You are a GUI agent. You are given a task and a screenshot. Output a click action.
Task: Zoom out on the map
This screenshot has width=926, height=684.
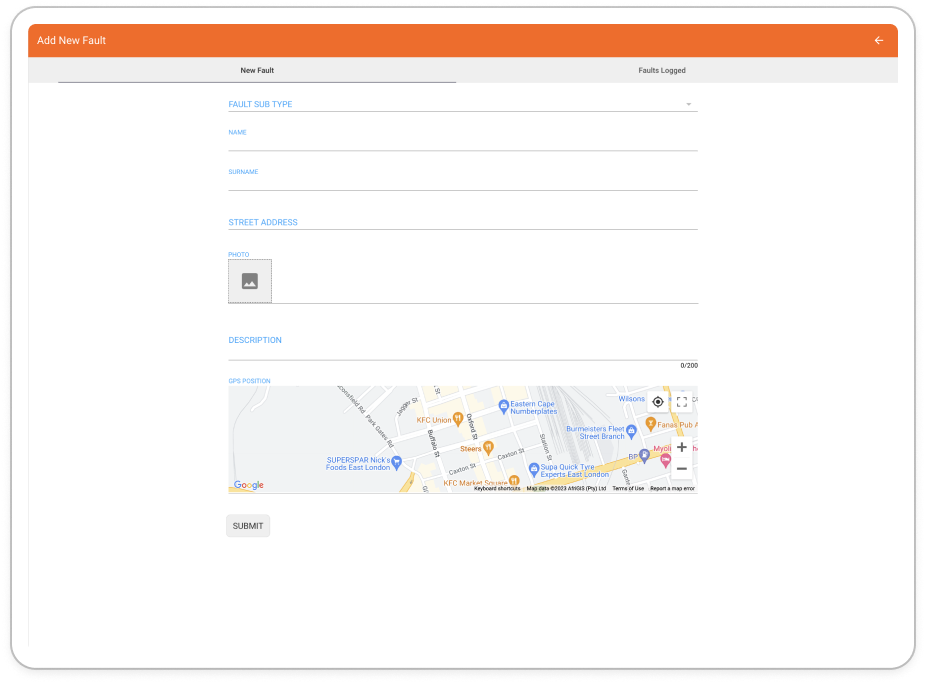[x=682, y=469]
